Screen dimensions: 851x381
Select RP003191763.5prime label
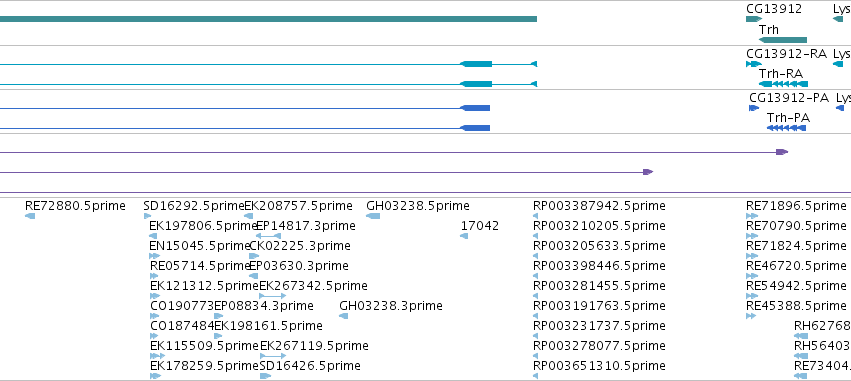(599, 306)
